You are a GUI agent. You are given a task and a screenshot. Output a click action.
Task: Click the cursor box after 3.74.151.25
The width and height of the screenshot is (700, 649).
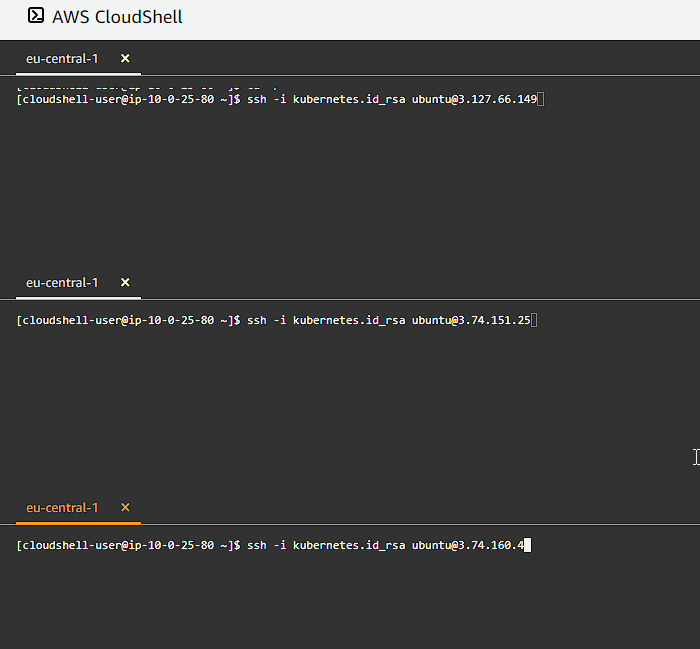click(534, 320)
